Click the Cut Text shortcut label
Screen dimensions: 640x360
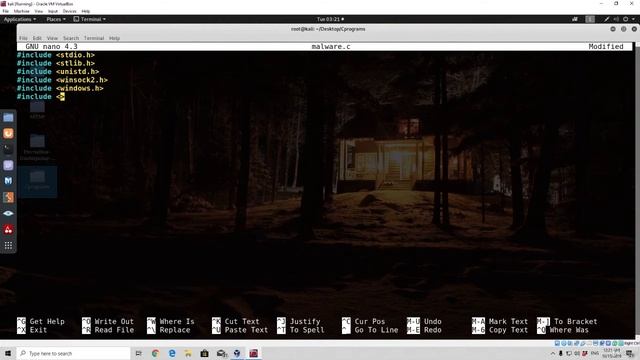pyautogui.click(x=242, y=322)
